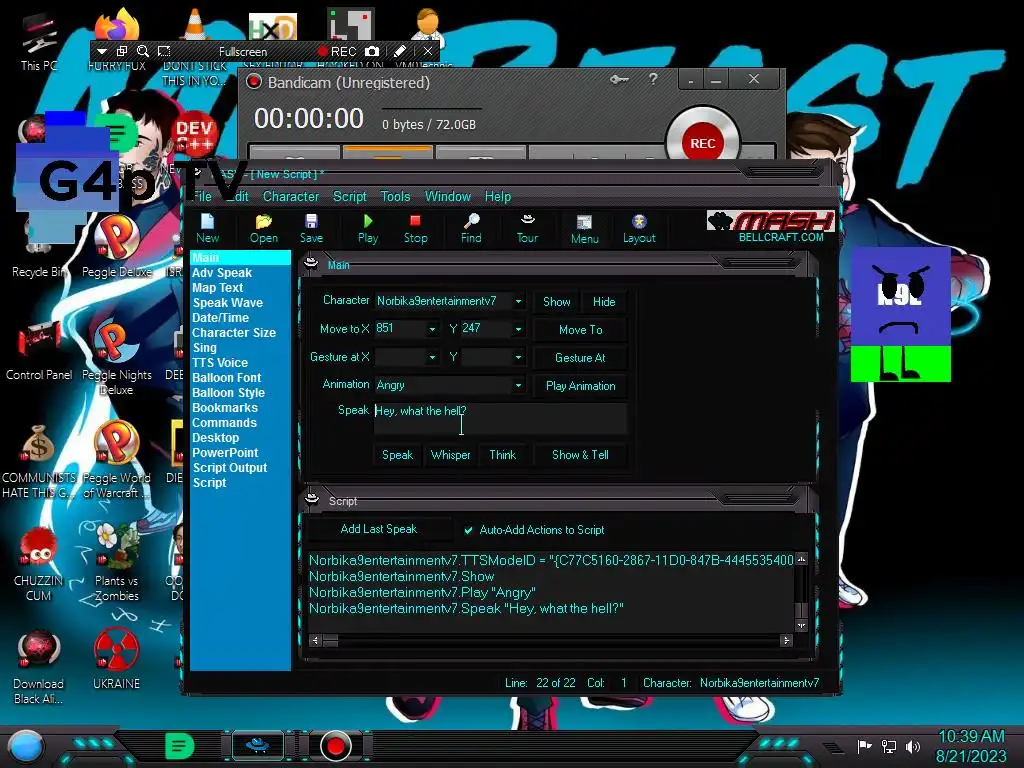Open the Script menu
The height and width of the screenshot is (768, 1024).
coord(349,197)
